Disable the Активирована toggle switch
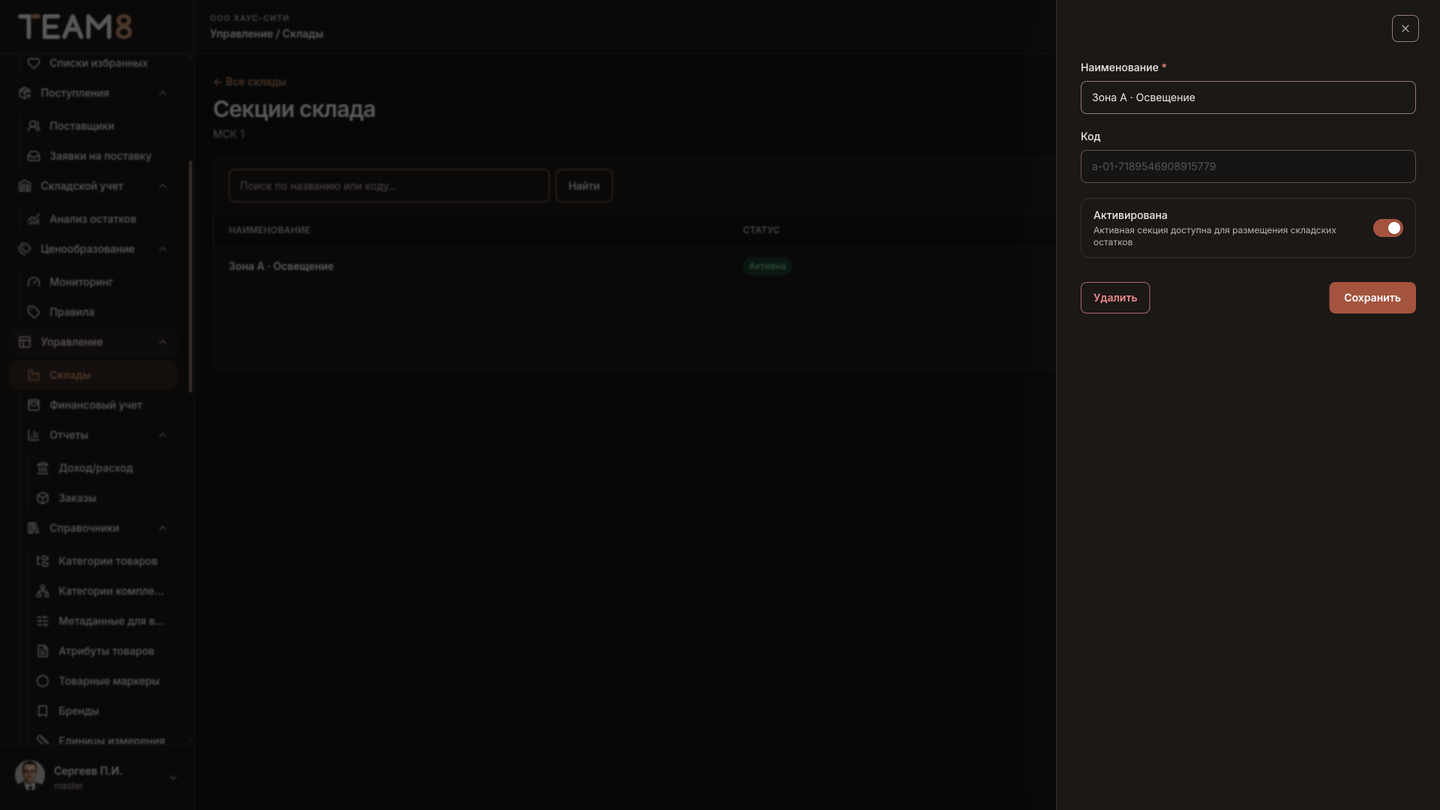1440x810 pixels. click(1388, 228)
